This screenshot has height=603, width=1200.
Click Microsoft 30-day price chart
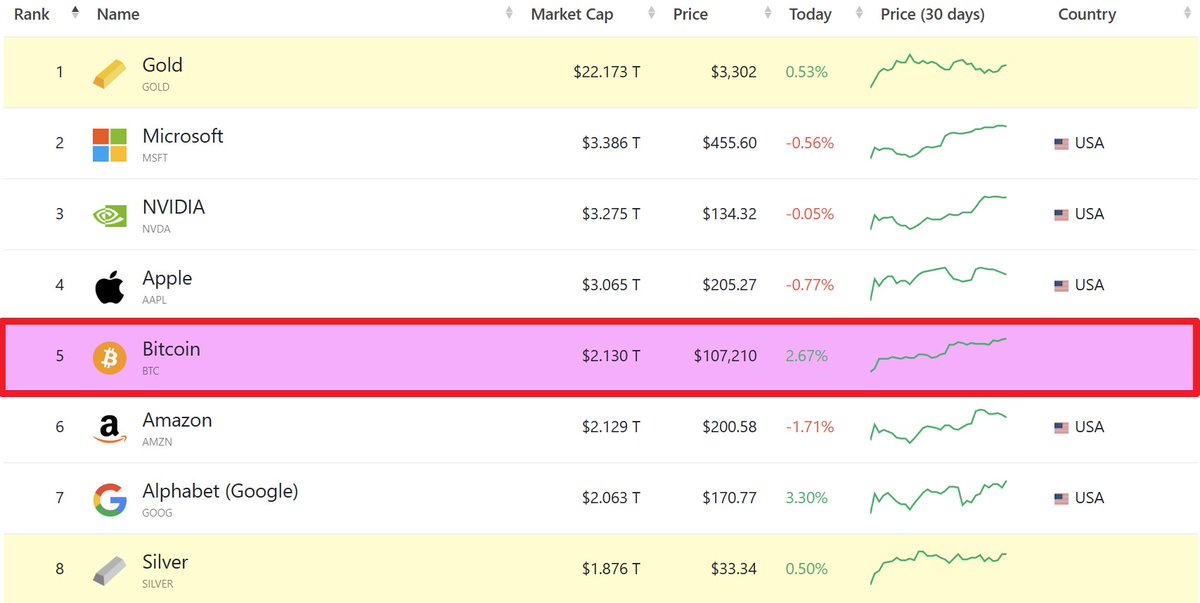pos(938,142)
